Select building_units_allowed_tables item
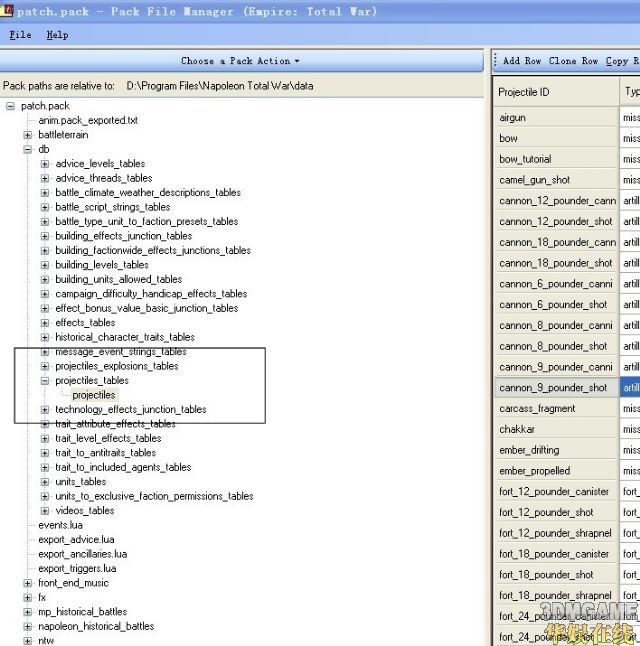This screenshot has height=646, width=640. pos(119,279)
